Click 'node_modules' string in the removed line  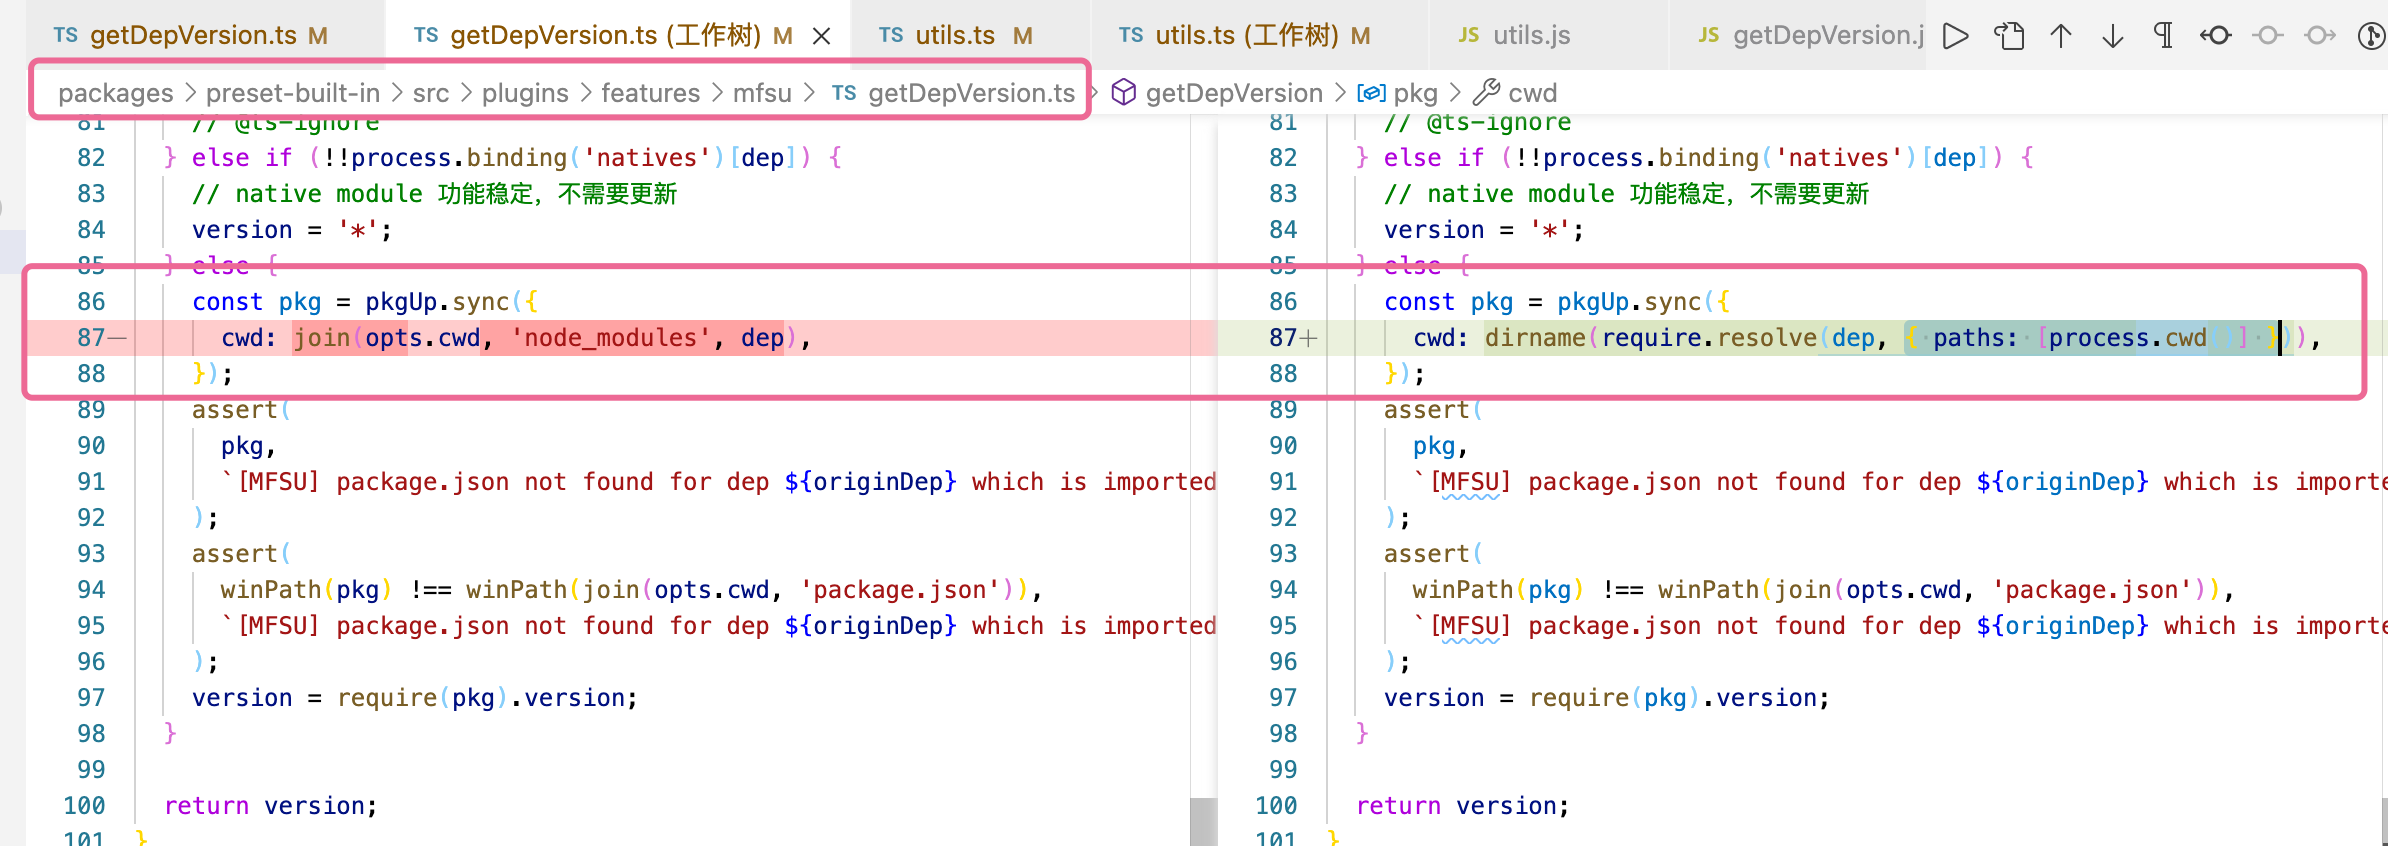point(611,338)
